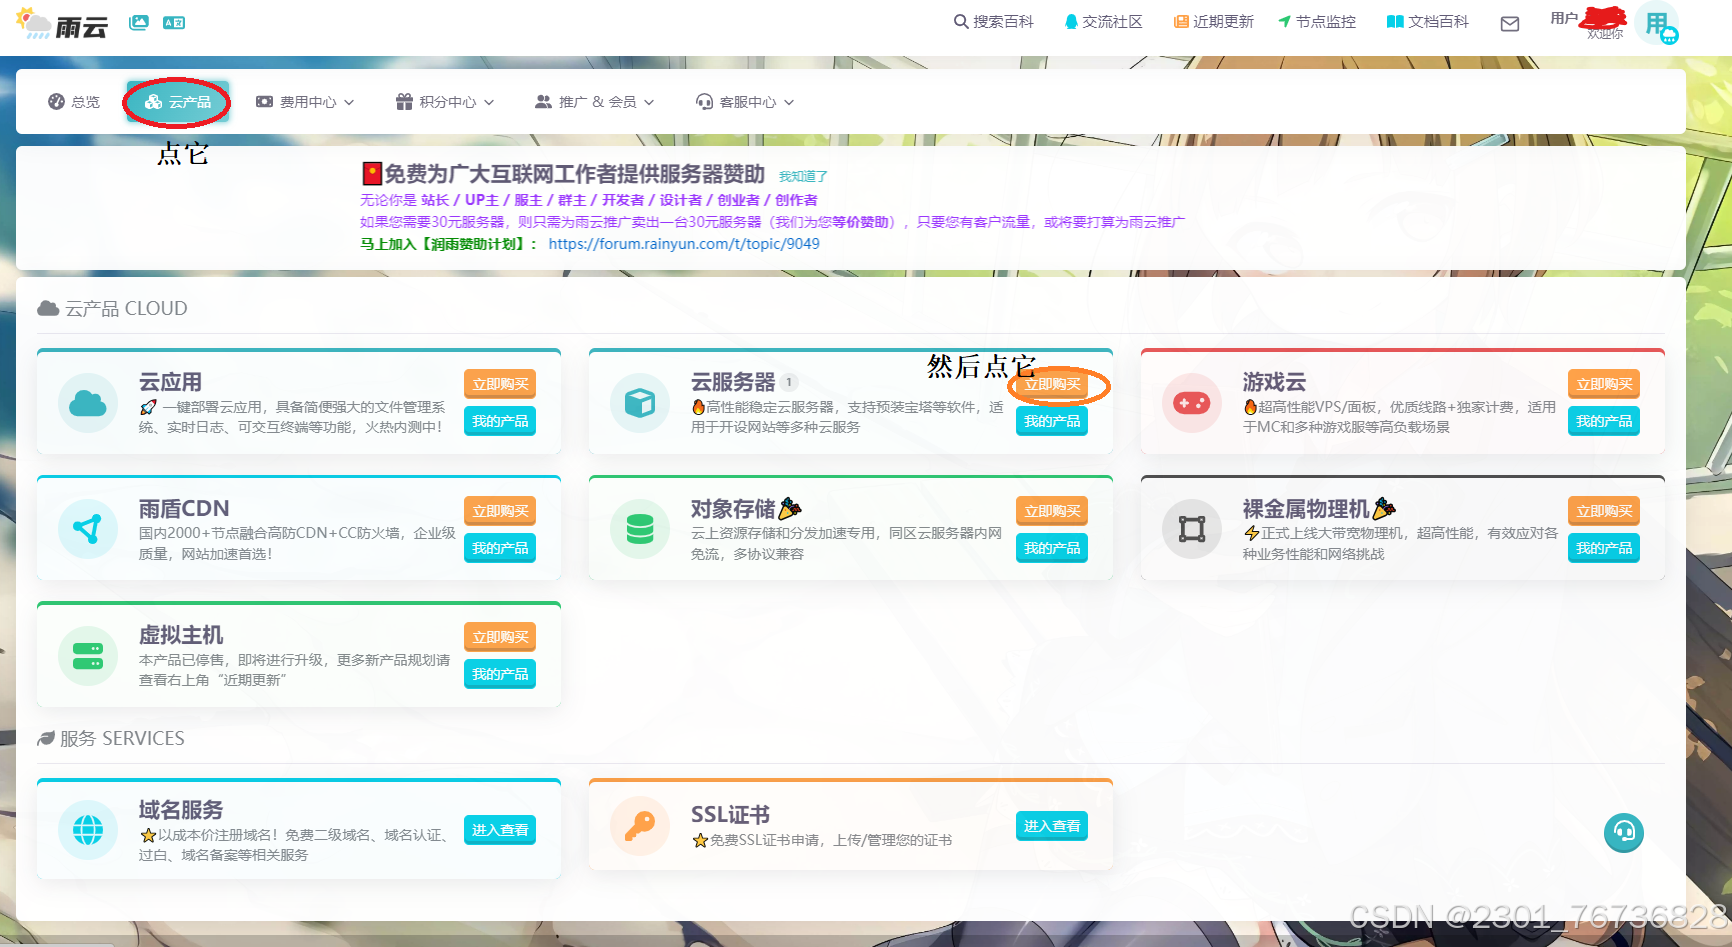The width and height of the screenshot is (1732, 947).
Task: Click the 云服务器 cube icon
Action: click(x=640, y=403)
